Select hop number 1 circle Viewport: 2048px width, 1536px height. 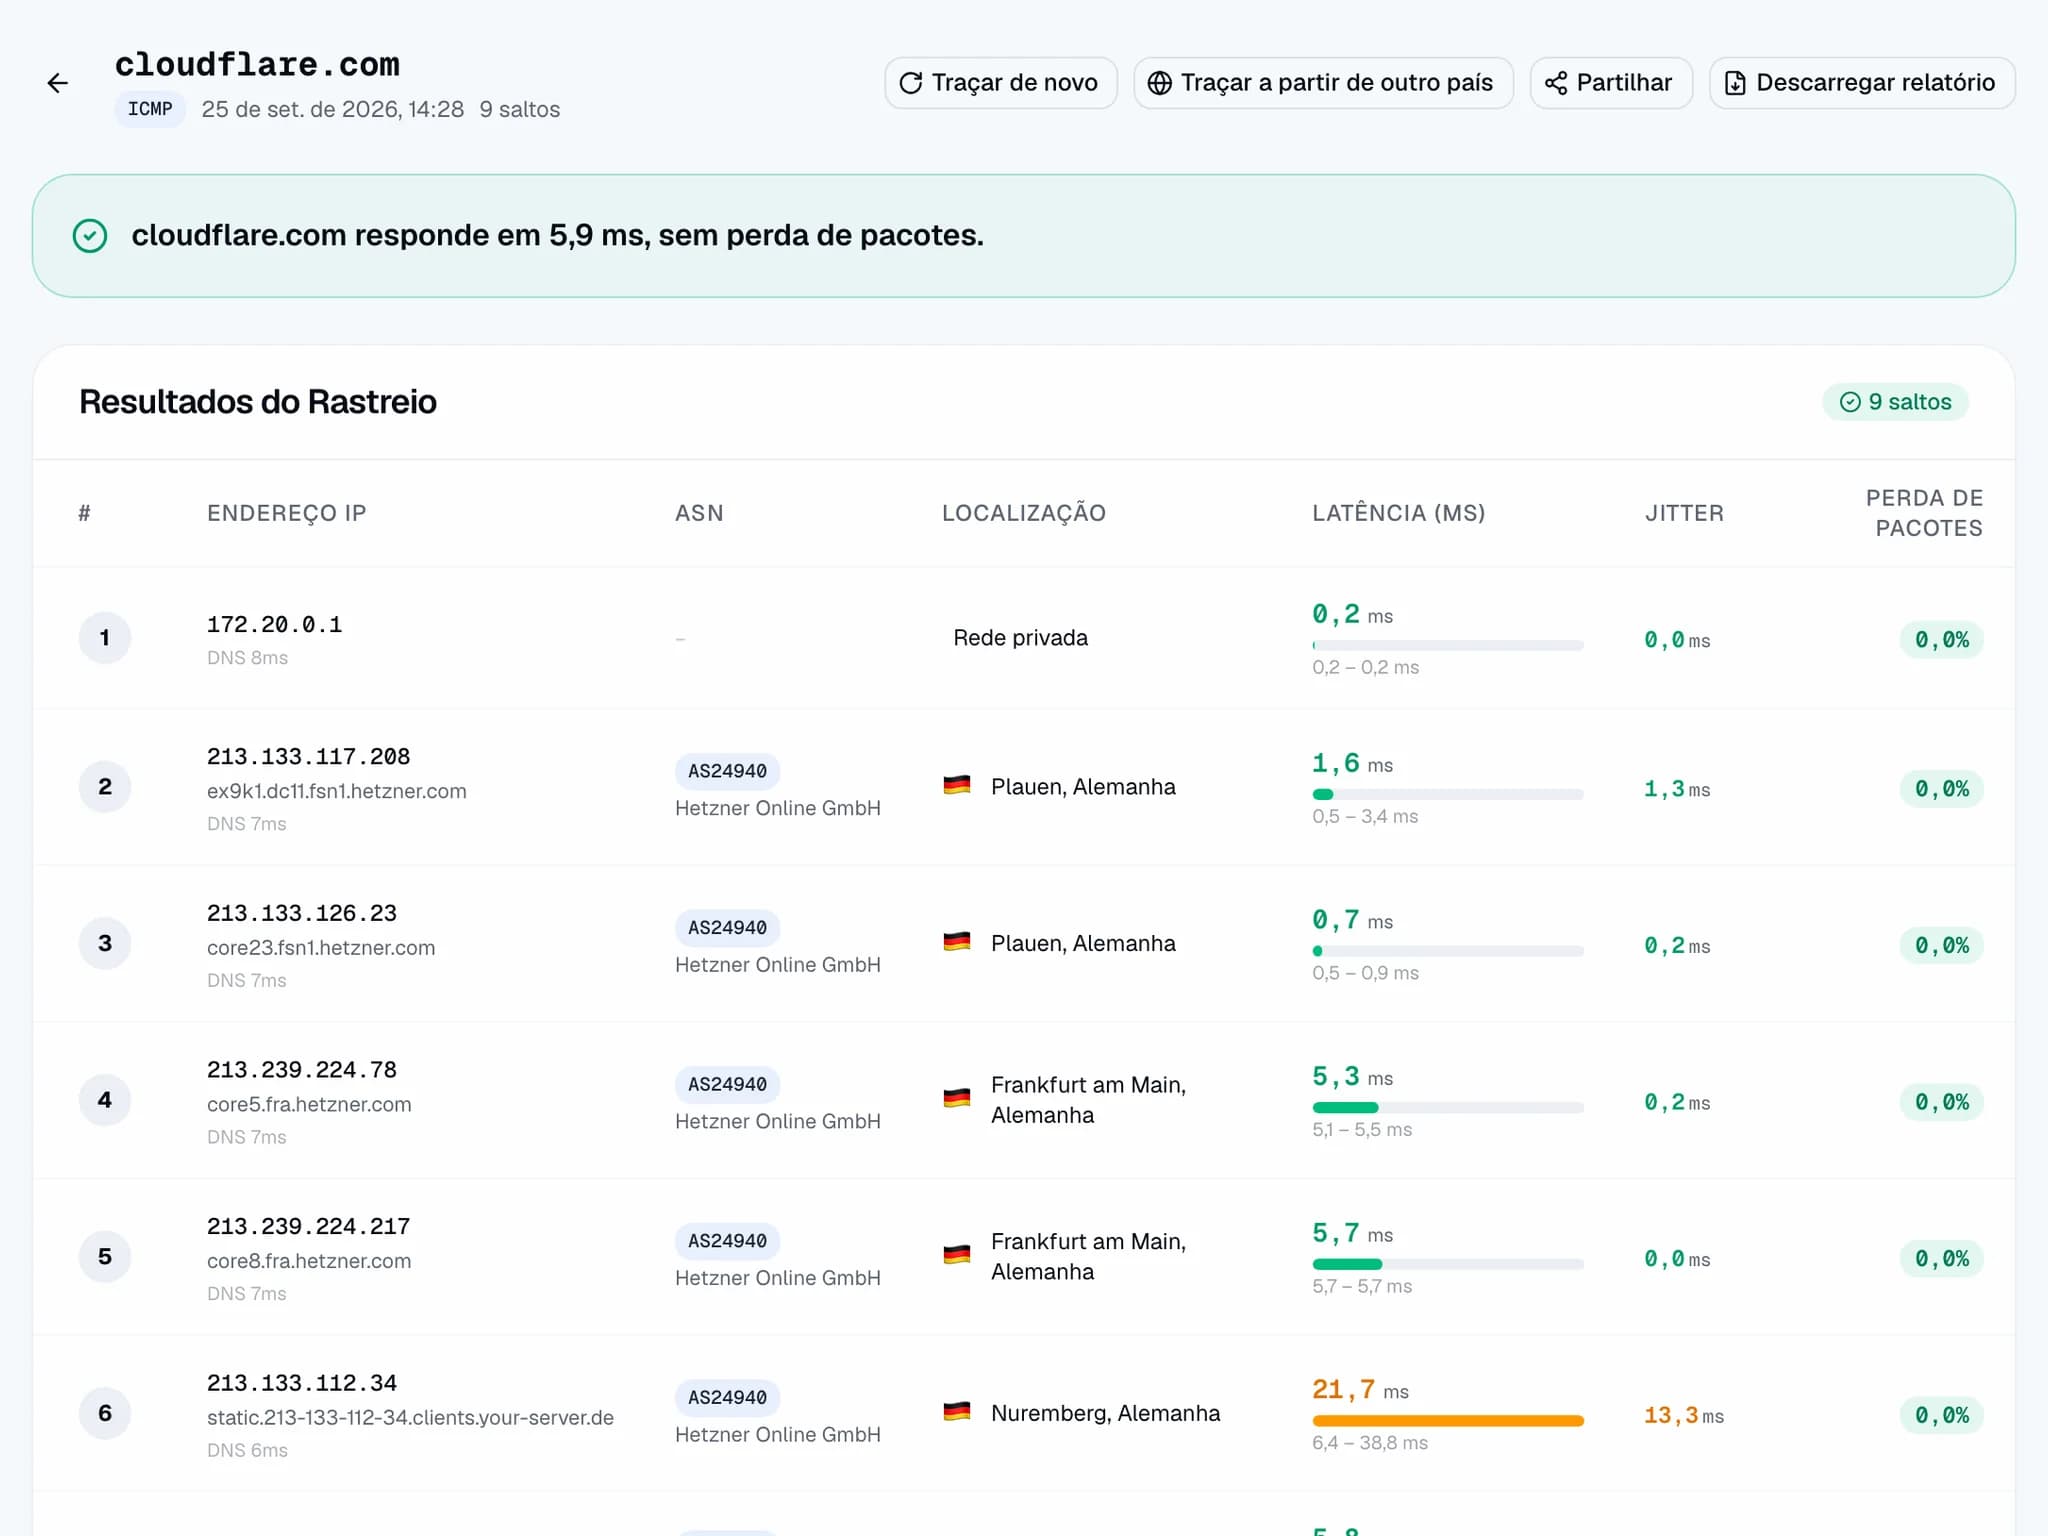tap(105, 638)
